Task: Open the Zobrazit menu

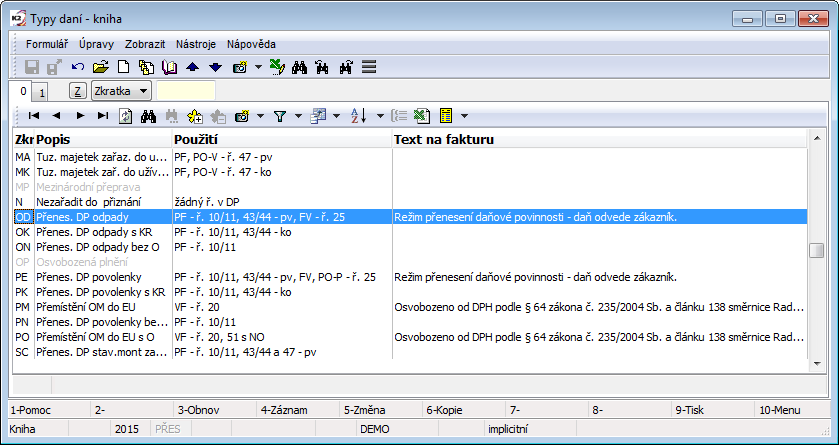Action: tap(145, 44)
